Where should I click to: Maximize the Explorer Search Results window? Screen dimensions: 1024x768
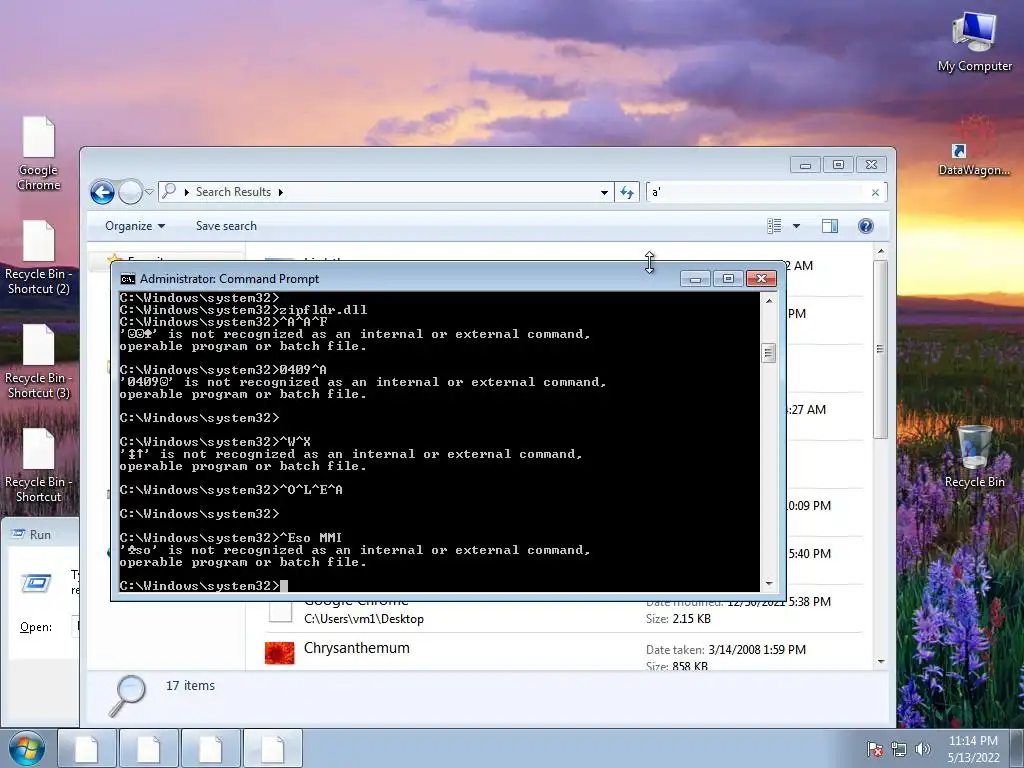(838, 165)
